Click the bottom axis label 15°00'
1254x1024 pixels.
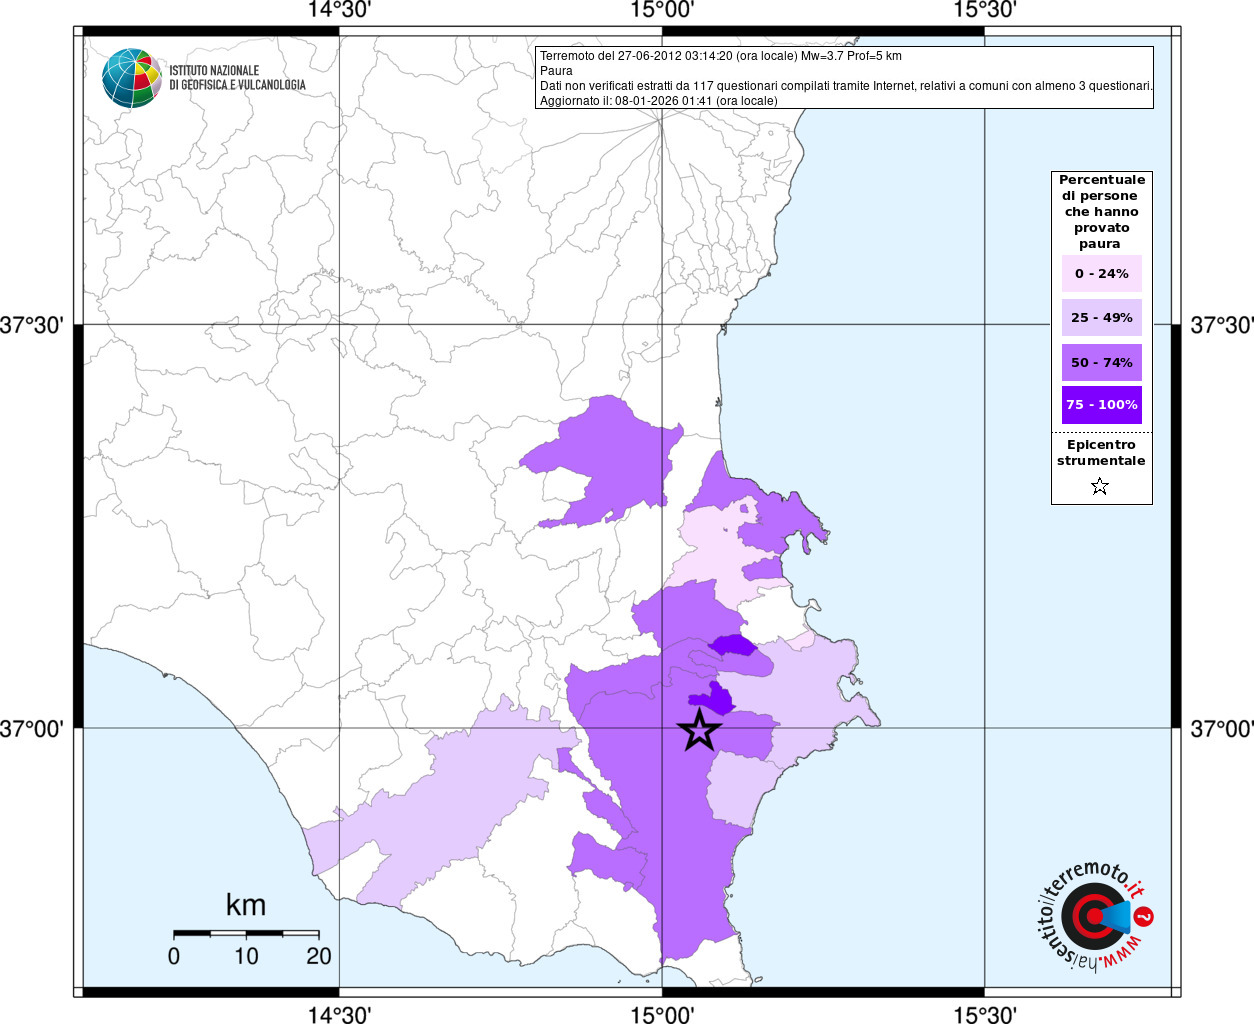click(662, 1015)
